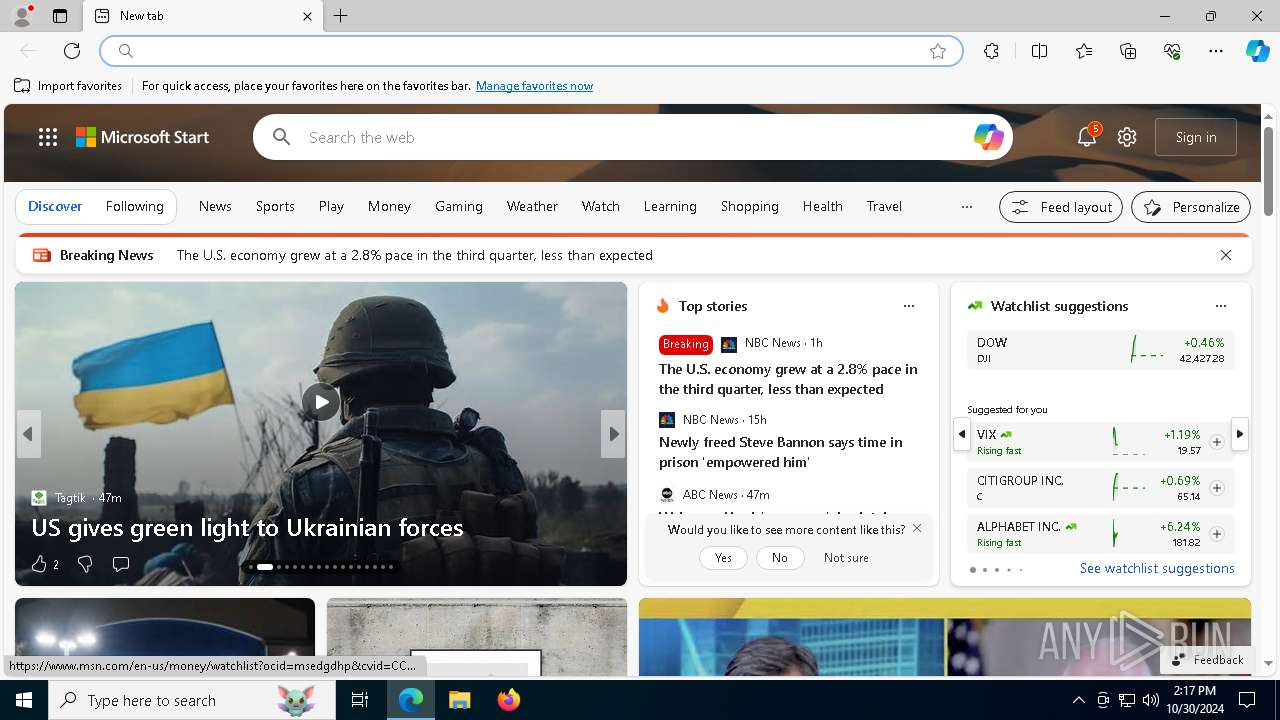The width and height of the screenshot is (1280, 720).
Task: Choose Not sure in content prompt
Action: pyautogui.click(x=846, y=558)
